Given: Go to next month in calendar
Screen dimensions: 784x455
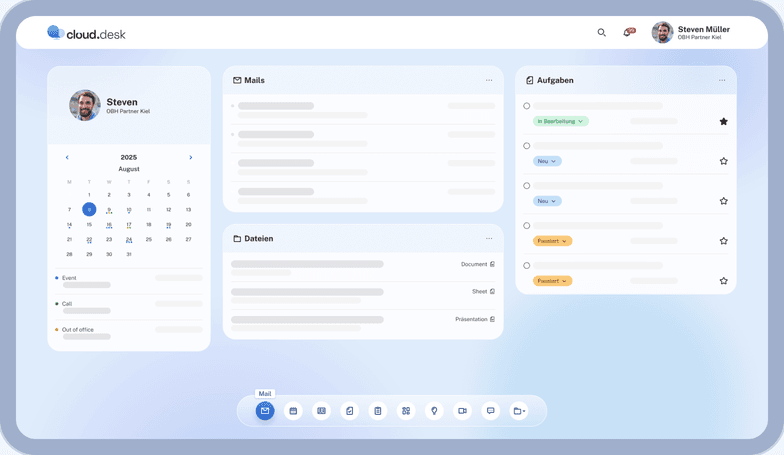Looking at the screenshot, I should (x=190, y=158).
